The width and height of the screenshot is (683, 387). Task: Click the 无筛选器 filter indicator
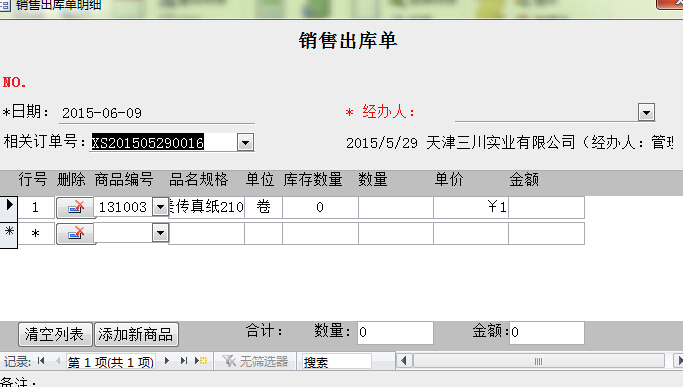(255, 361)
